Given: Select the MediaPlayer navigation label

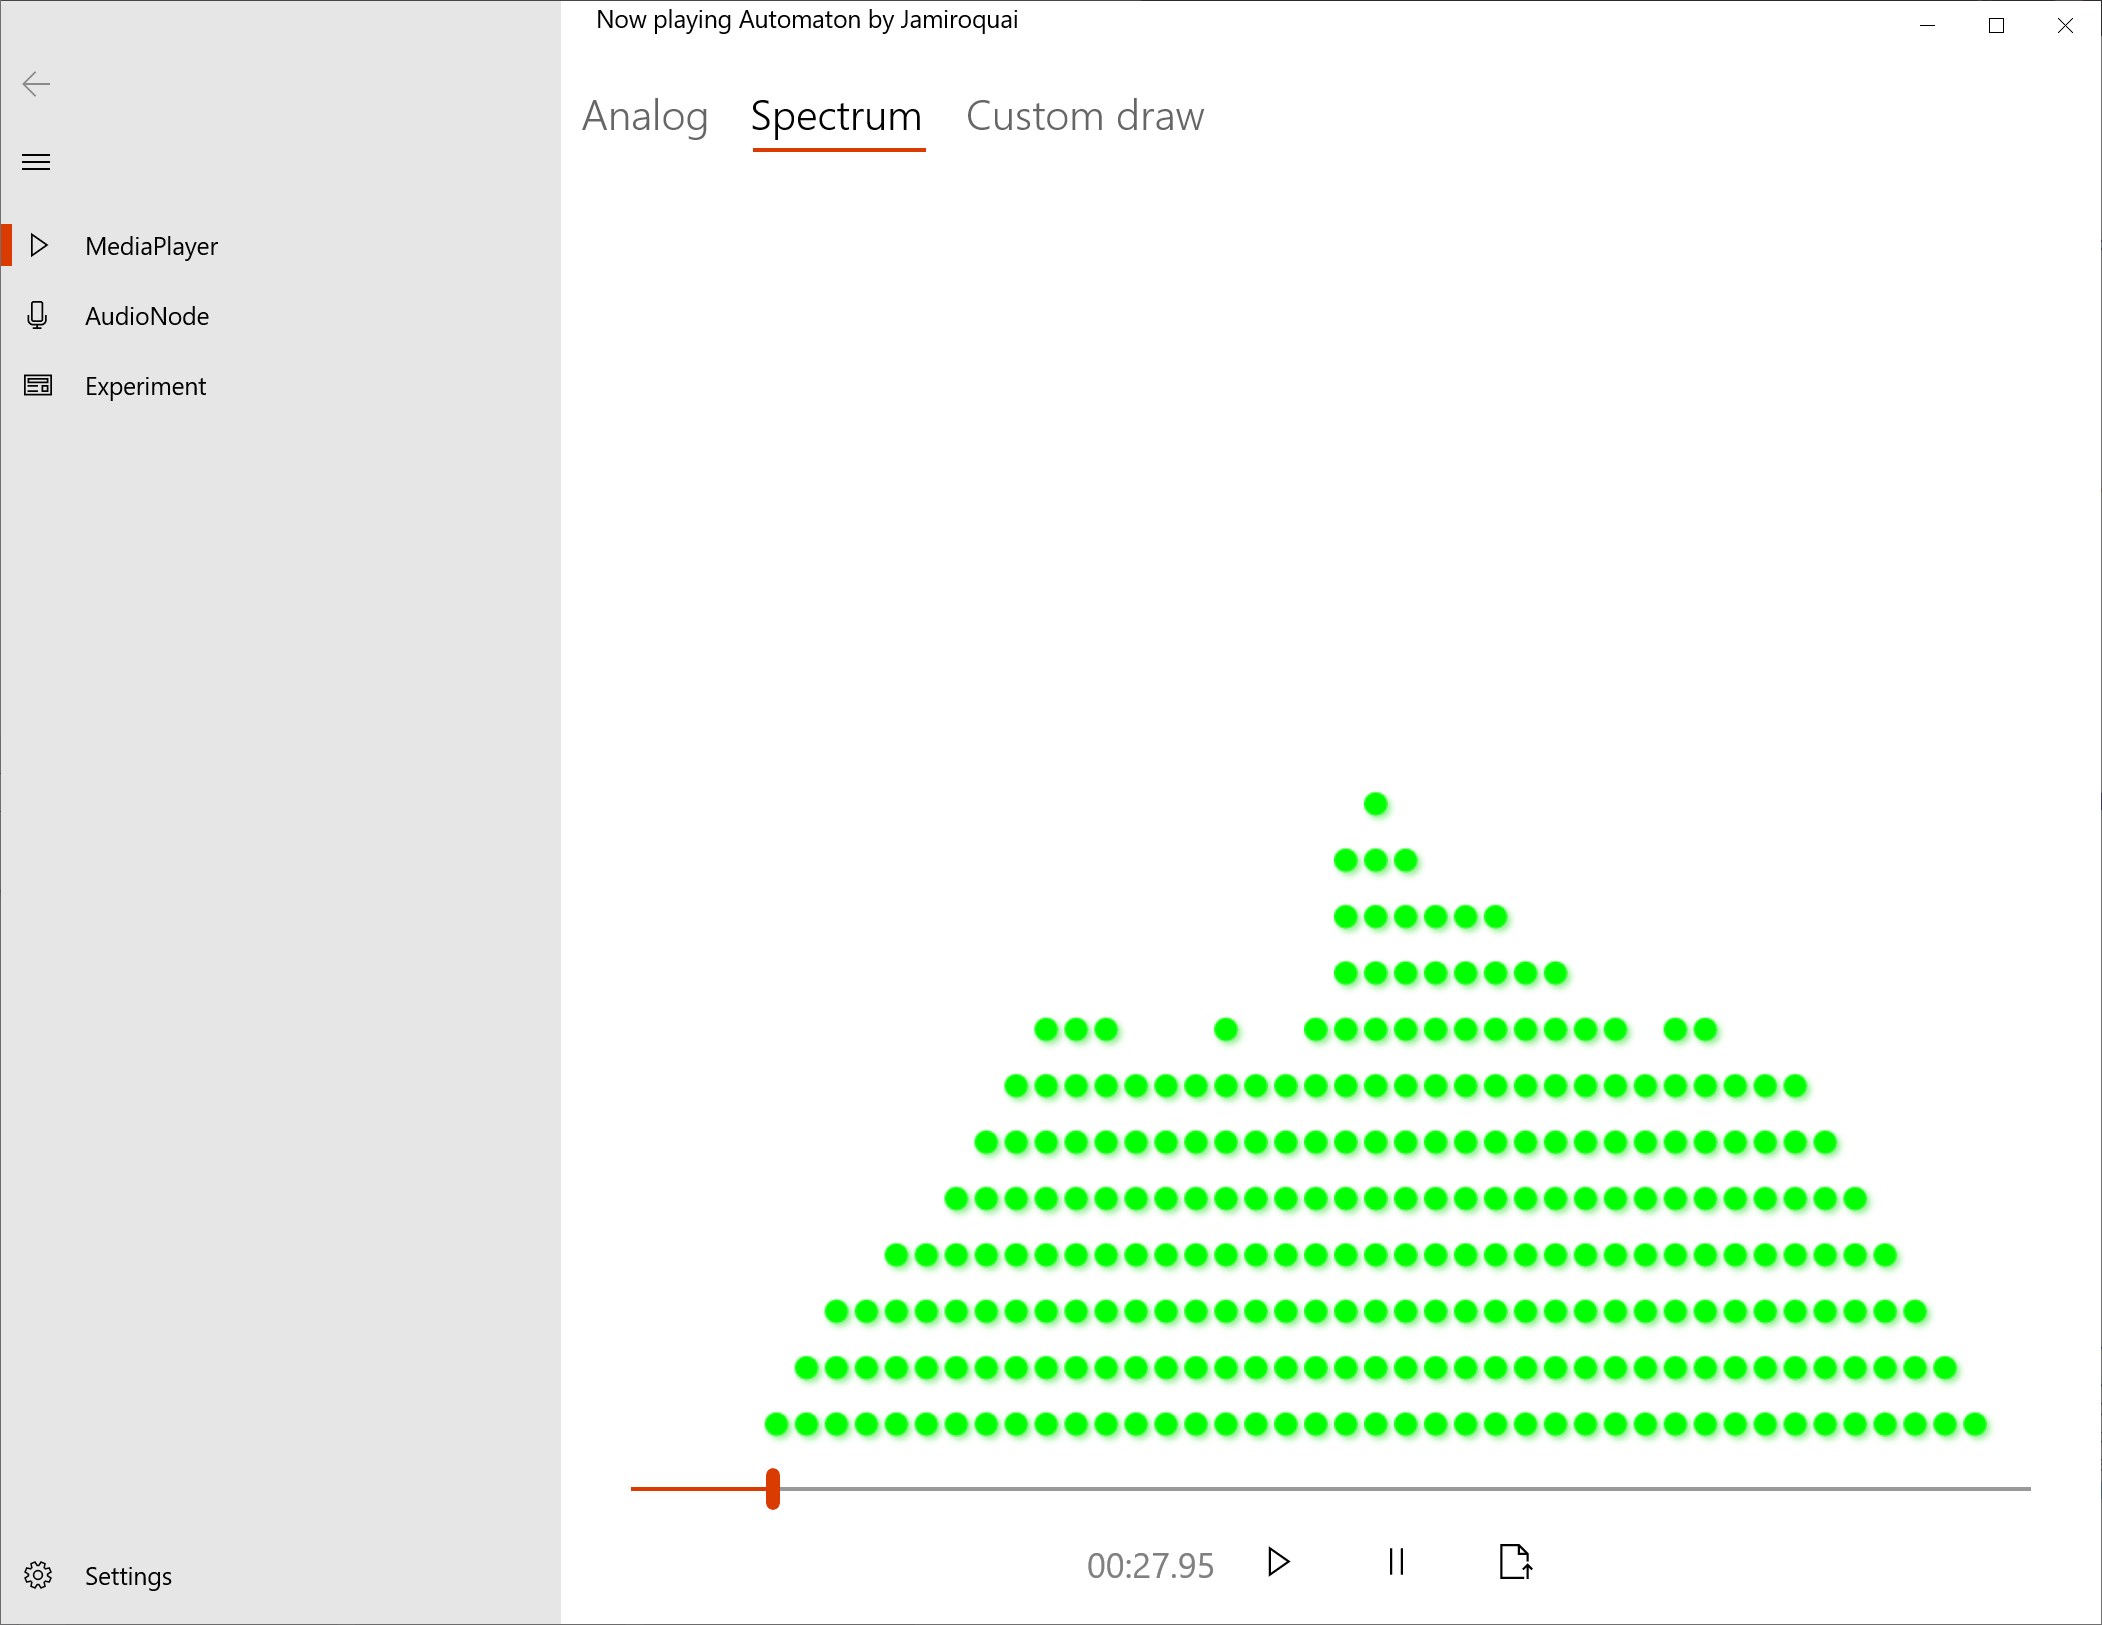Looking at the screenshot, I should [x=151, y=246].
